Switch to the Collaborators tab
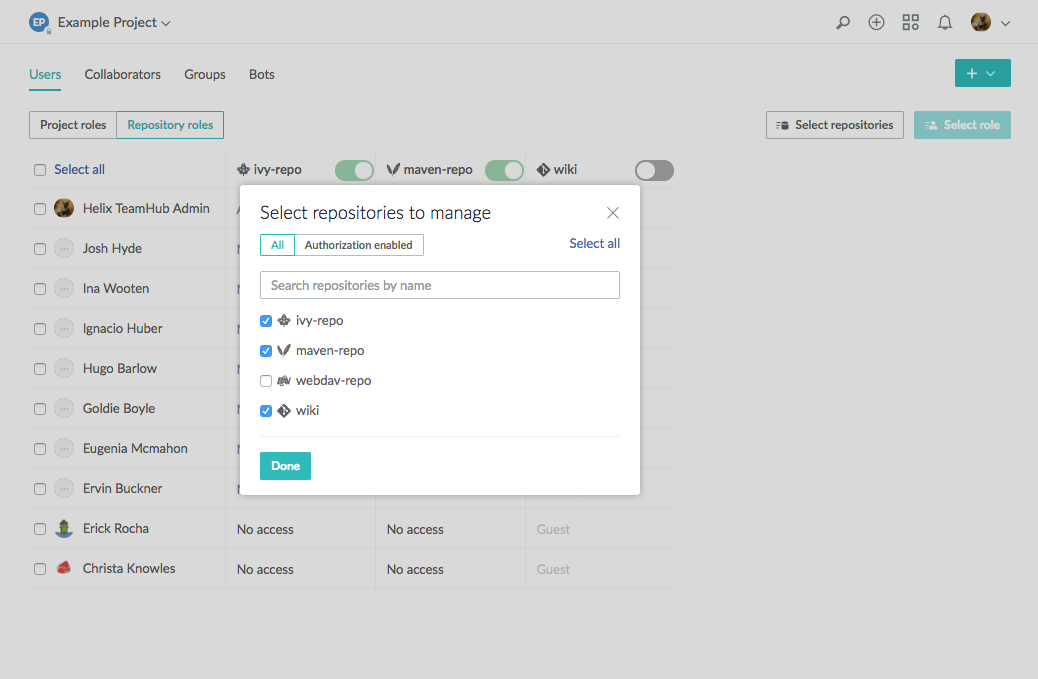The image size is (1038, 679). pyautogui.click(x=122, y=74)
